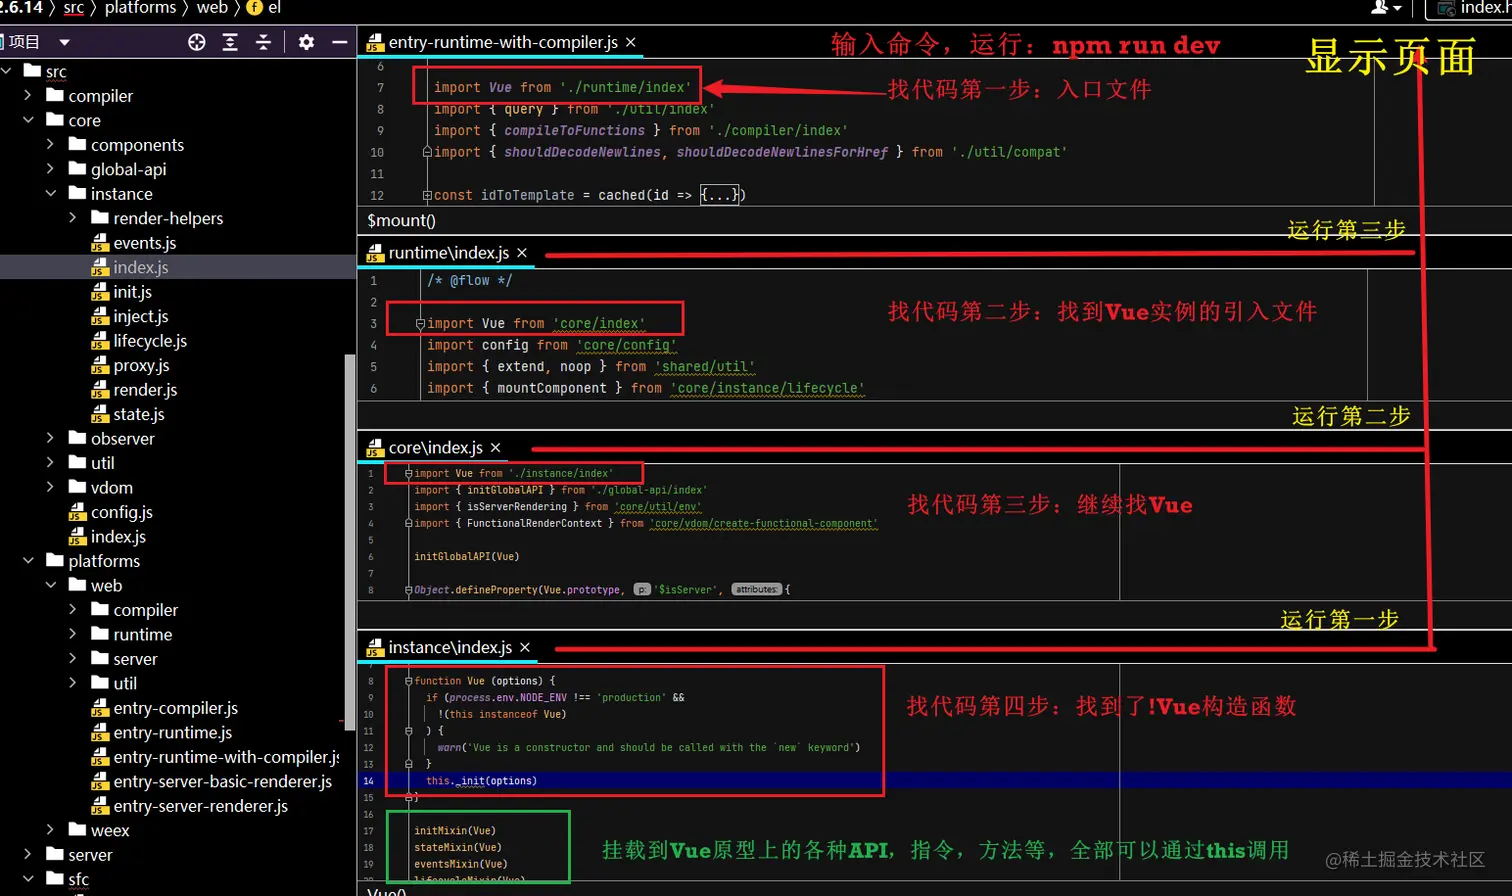This screenshot has width=1512, height=896.
Task: Select entry-runtime.js in the project tree
Action: [x=162, y=733]
